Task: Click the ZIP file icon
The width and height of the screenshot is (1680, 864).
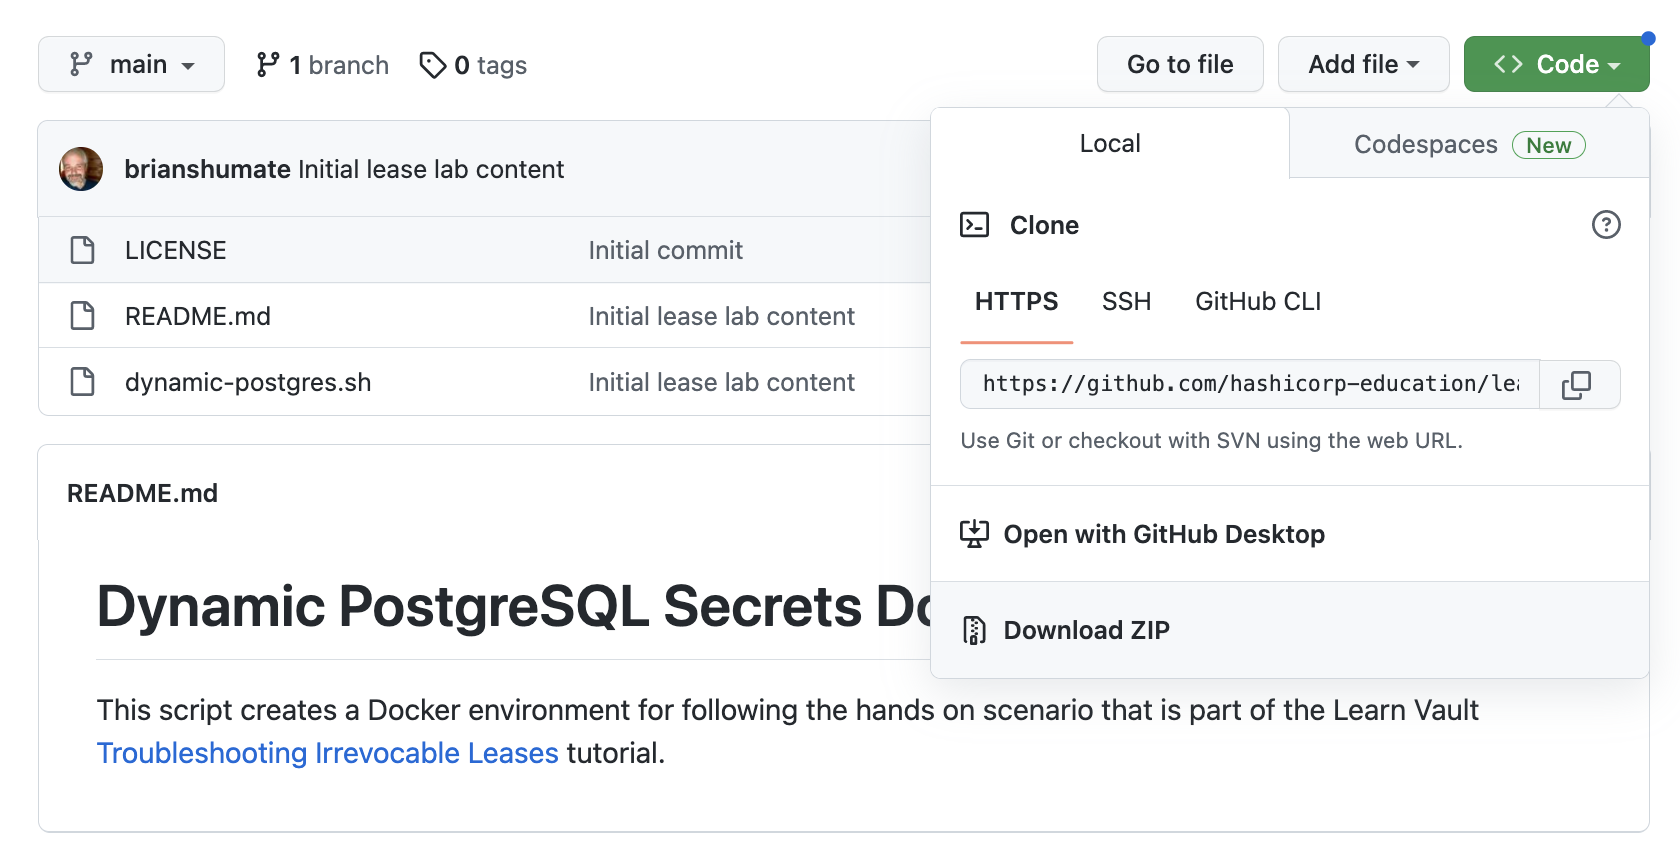Action: pos(974,630)
